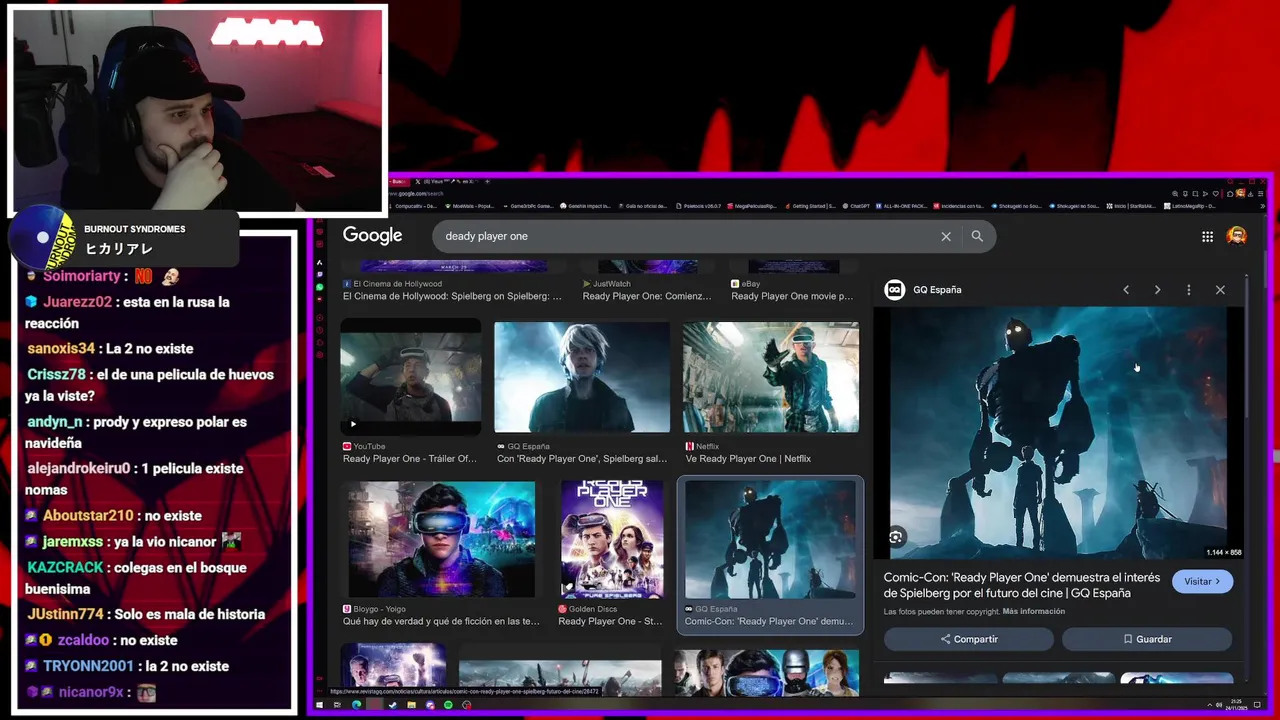
Task: Switch to the X (Twitter) browser tab
Action: point(446,181)
